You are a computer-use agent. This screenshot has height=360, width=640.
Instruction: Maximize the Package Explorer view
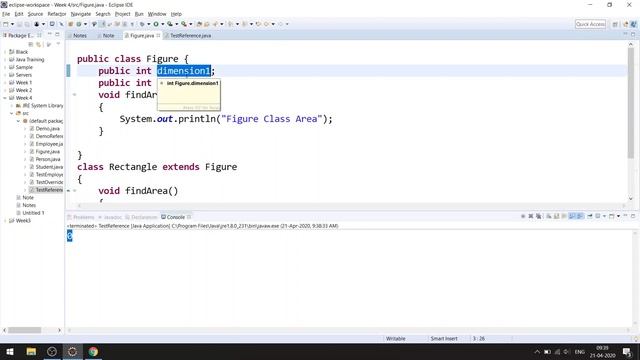coord(58,35)
